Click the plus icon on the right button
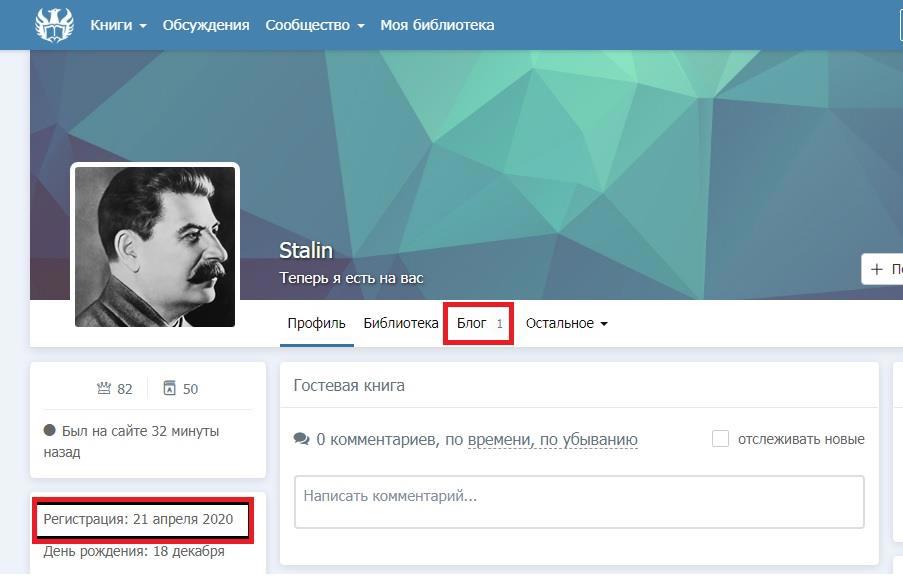The height and width of the screenshot is (583, 903). coord(877,269)
